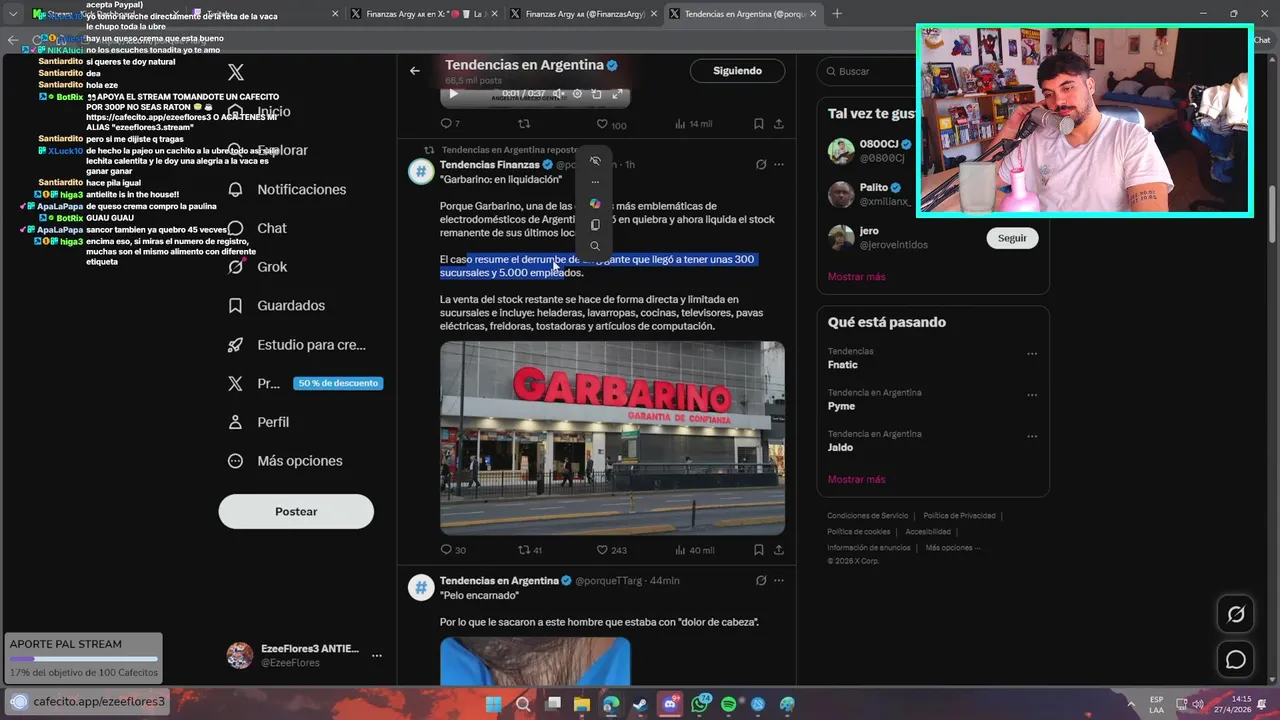Viewport: 1280px width, 720px height.
Task: Enter fullscreen on the video player
Action: (617, 94)
